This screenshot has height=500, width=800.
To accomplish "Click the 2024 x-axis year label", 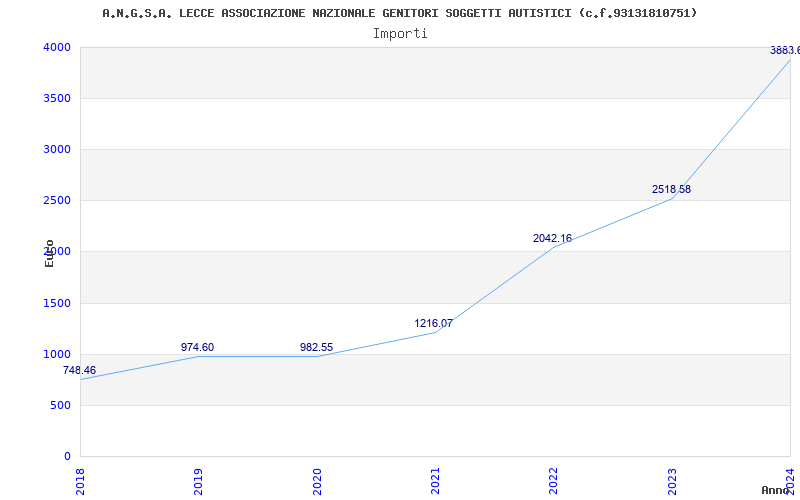I will tap(790, 480).
